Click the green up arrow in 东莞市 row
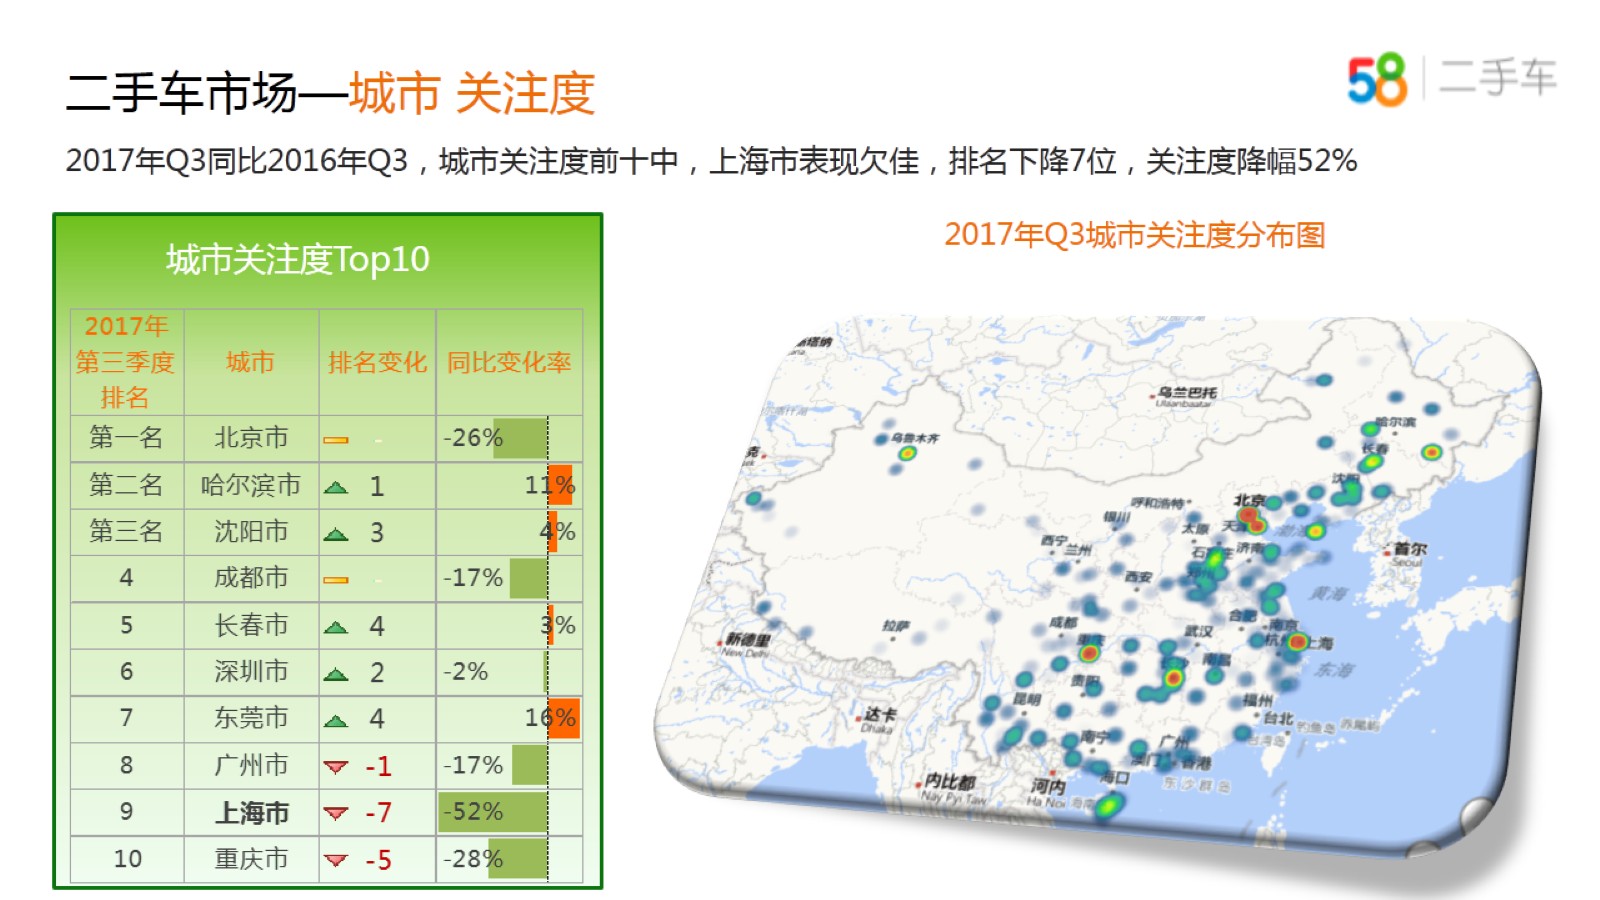The width and height of the screenshot is (1600, 900). pos(336,720)
